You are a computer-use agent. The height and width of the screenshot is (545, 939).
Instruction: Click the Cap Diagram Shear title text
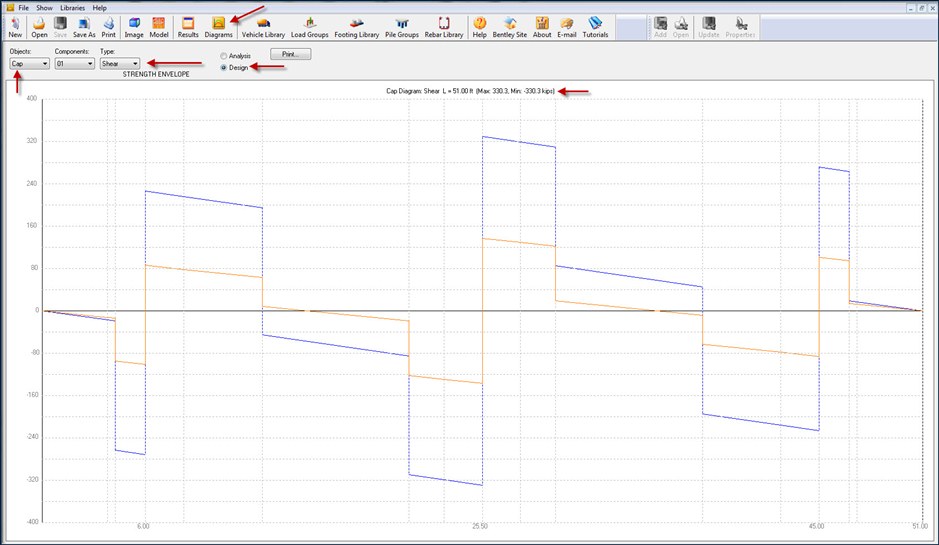point(470,91)
